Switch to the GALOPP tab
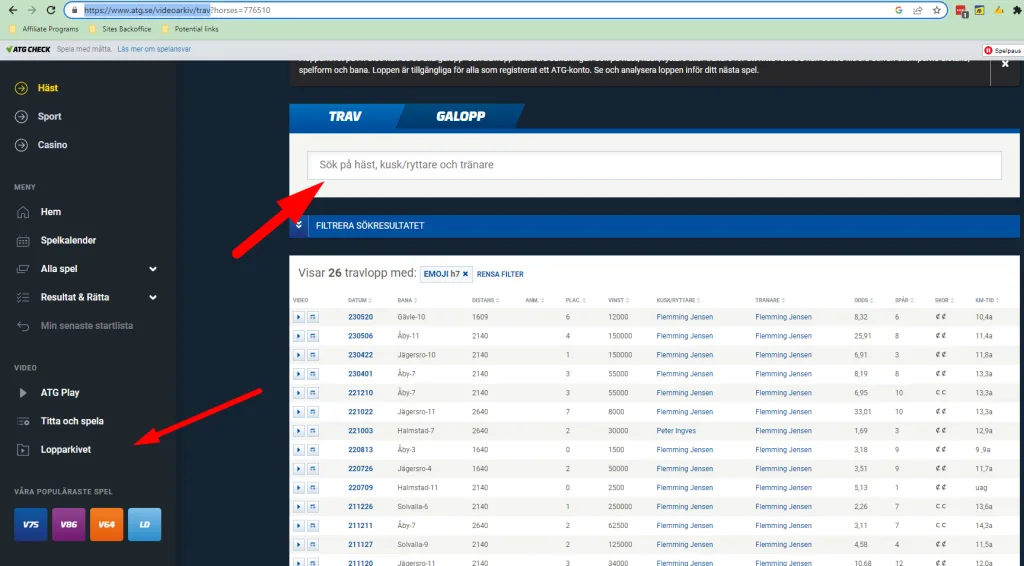 click(x=460, y=116)
